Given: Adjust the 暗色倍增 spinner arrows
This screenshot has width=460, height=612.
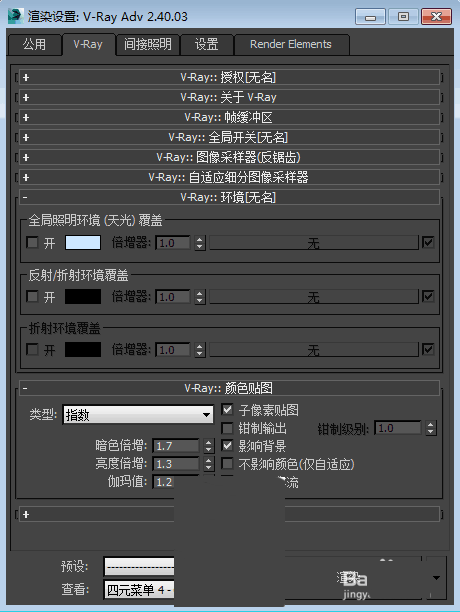Looking at the screenshot, I should (209, 446).
